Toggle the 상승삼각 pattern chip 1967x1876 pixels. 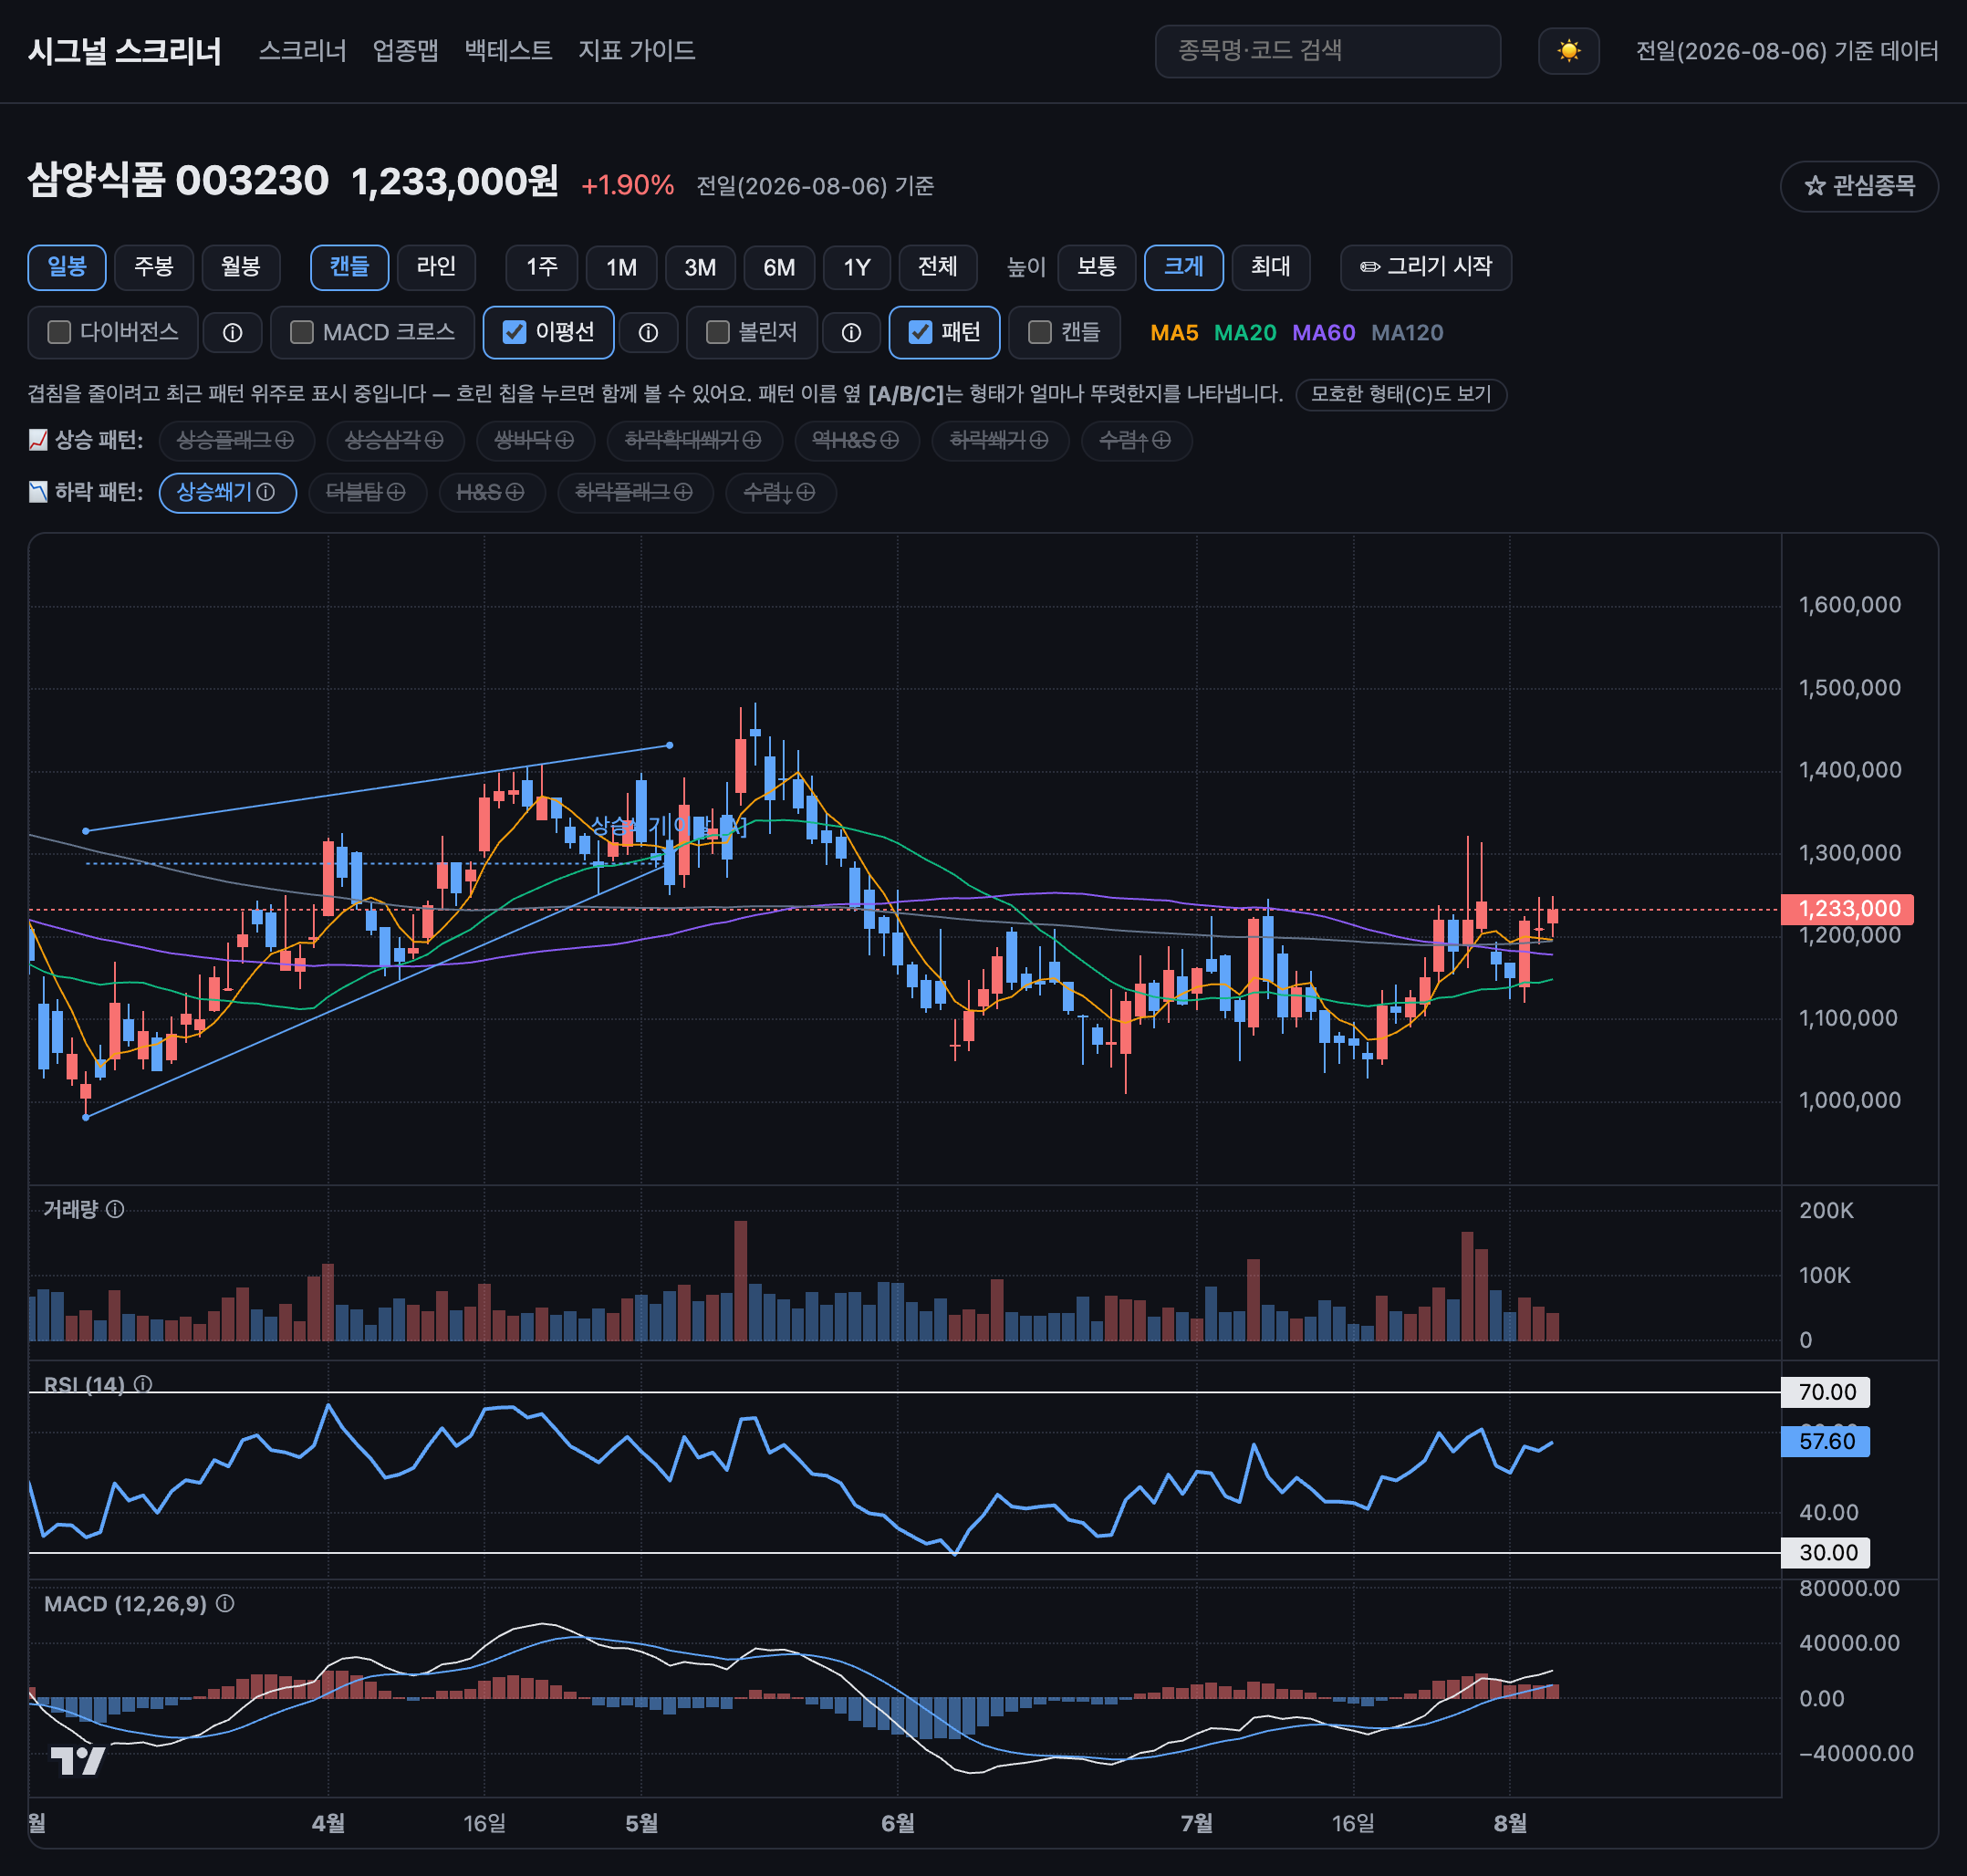point(395,440)
